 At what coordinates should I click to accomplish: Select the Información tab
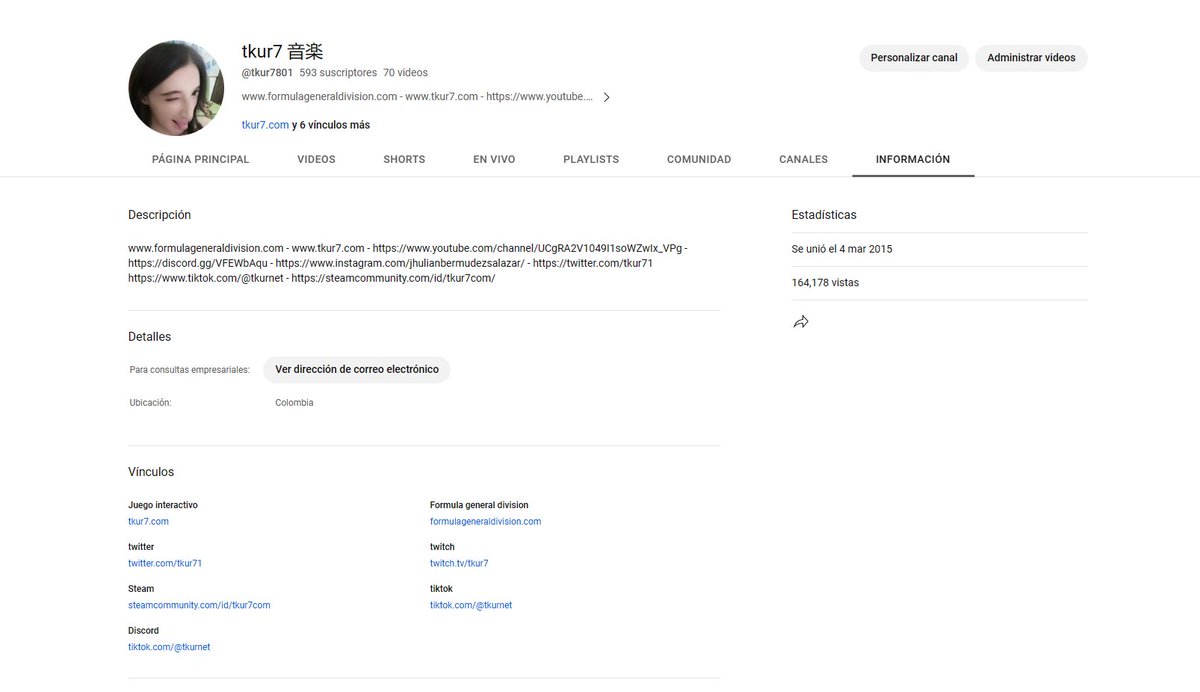point(913,159)
